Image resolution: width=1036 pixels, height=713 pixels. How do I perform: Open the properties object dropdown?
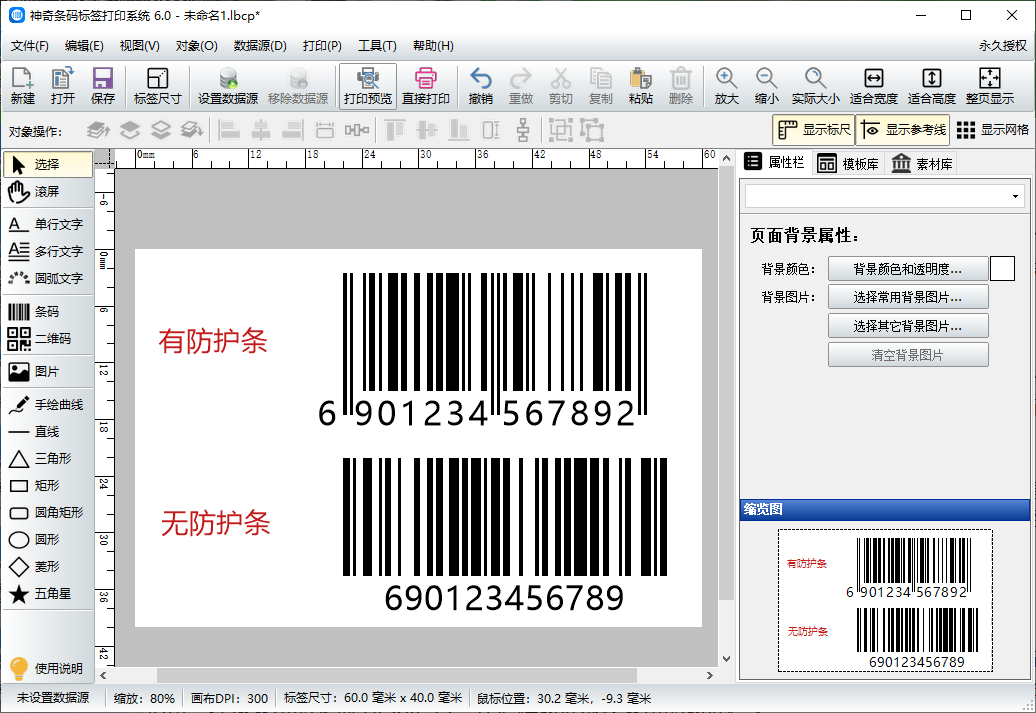[x=885, y=196]
